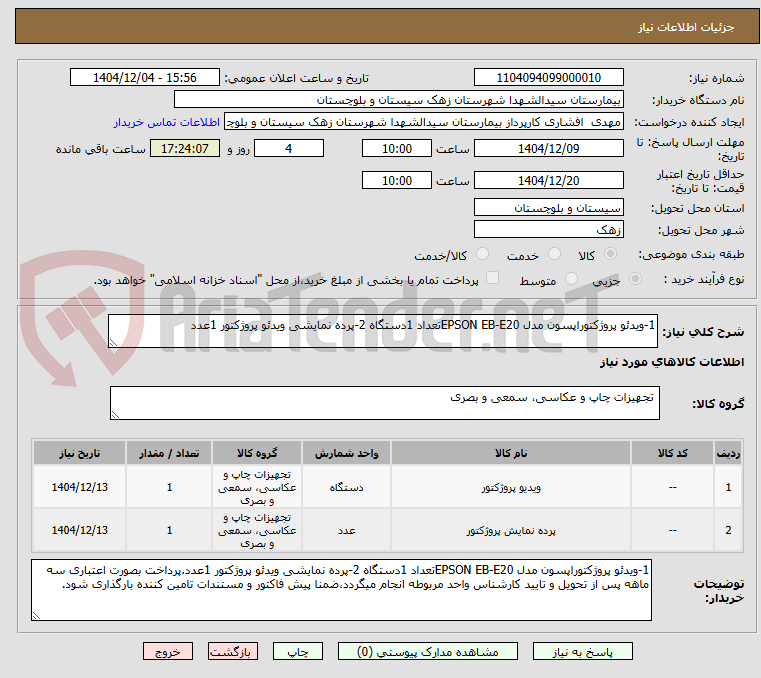Viewport: 761px width, 678px height.
Task: Click resize handle of the general description box
Action: (x=114, y=343)
